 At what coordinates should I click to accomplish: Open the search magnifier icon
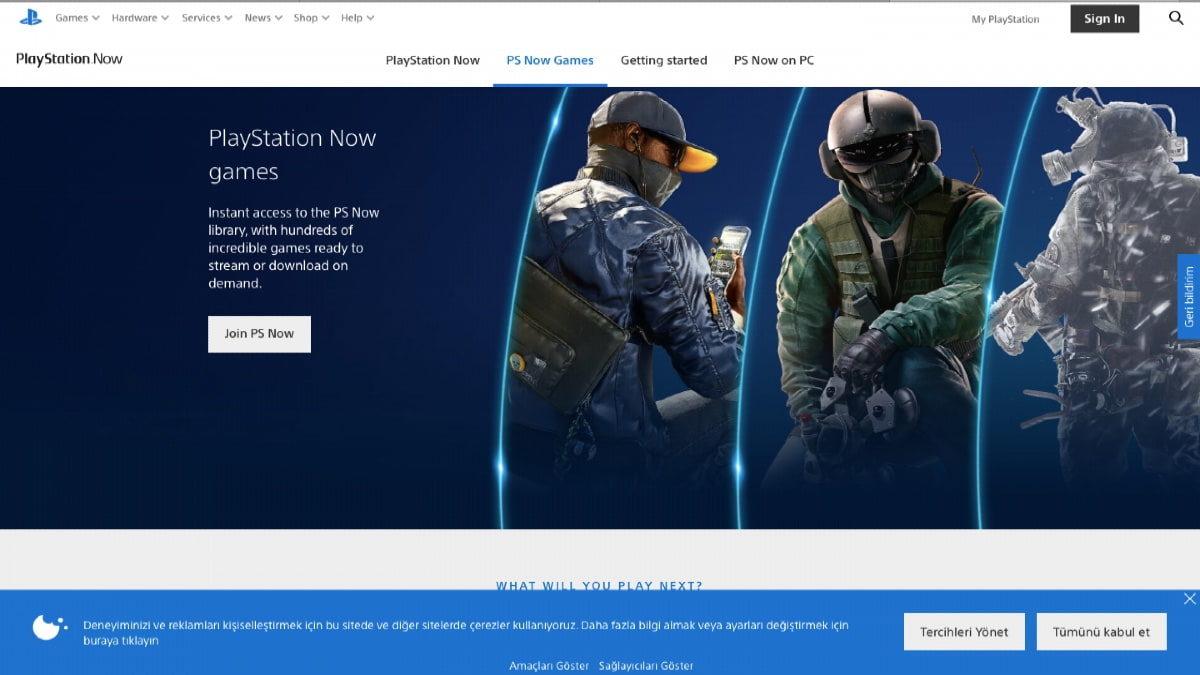pyautogui.click(x=1176, y=18)
